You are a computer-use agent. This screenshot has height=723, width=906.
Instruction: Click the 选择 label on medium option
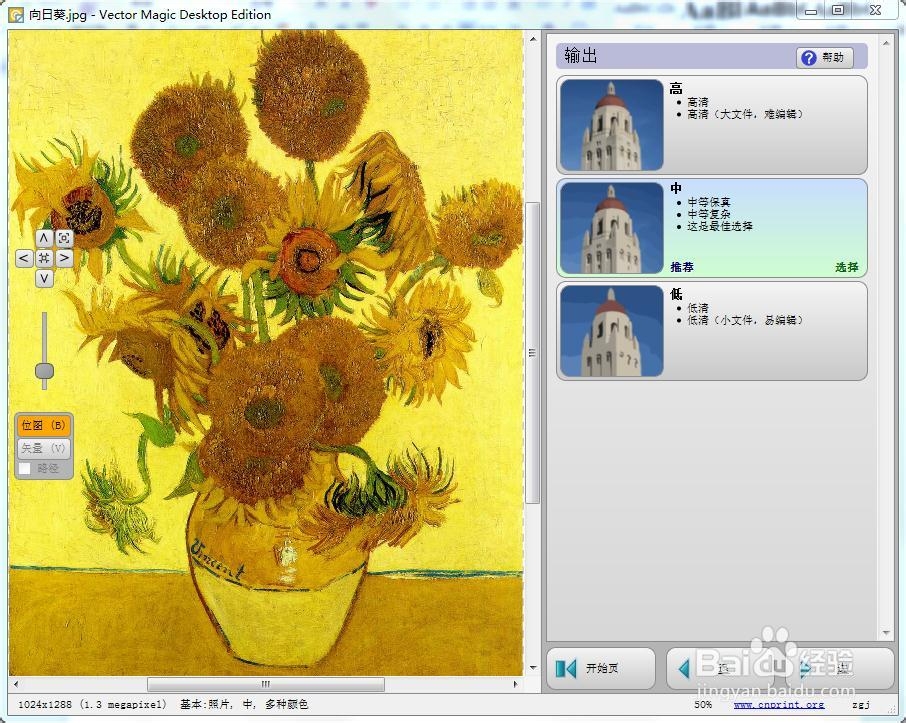(x=846, y=267)
